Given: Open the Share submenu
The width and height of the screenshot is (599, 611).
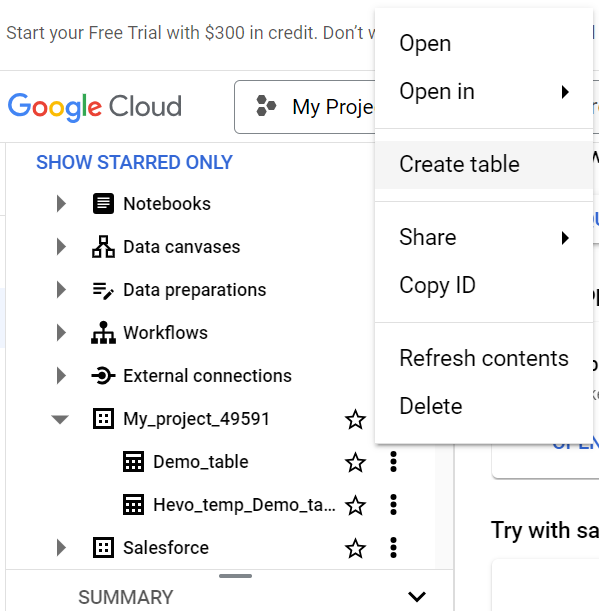Looking at the screenshot, I should (484, 237).
